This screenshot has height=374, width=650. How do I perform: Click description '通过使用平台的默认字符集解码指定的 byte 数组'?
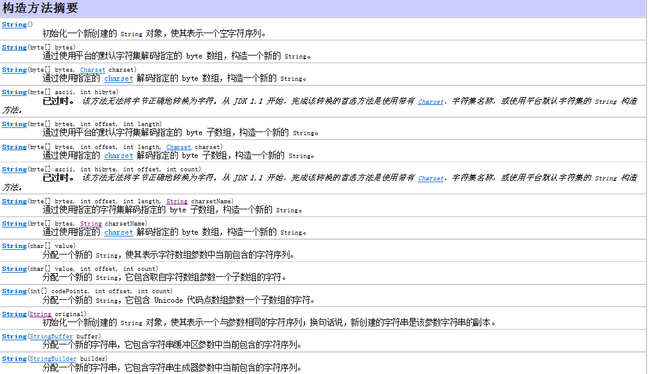pyautogui.click(x=133, y=56)
